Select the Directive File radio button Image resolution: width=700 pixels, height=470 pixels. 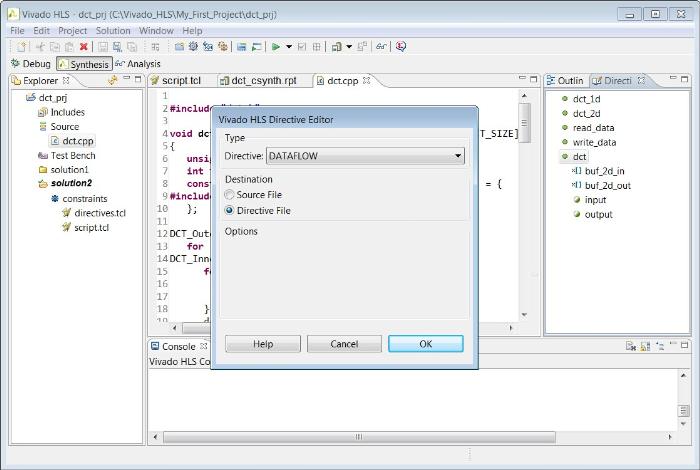(231, 211)
